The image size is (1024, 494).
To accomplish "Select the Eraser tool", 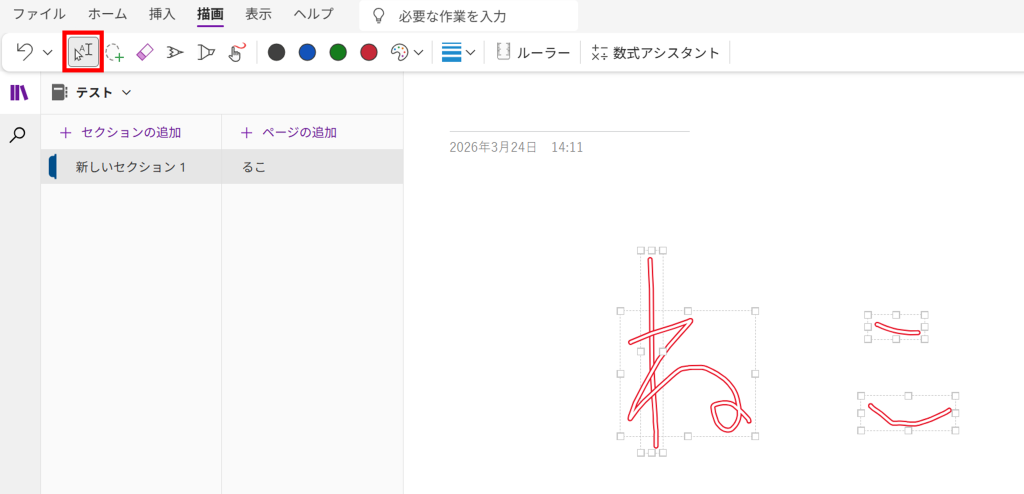I will tap(144, 52).
